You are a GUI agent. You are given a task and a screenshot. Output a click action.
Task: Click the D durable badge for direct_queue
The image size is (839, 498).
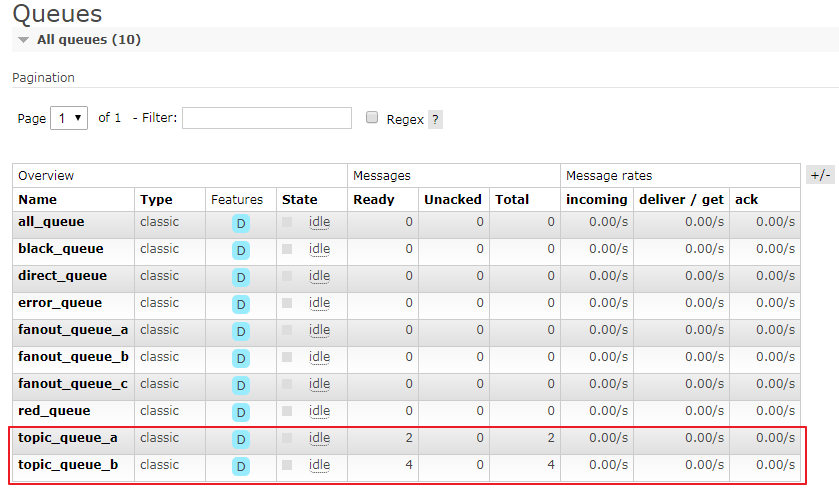tap(241, 278)
